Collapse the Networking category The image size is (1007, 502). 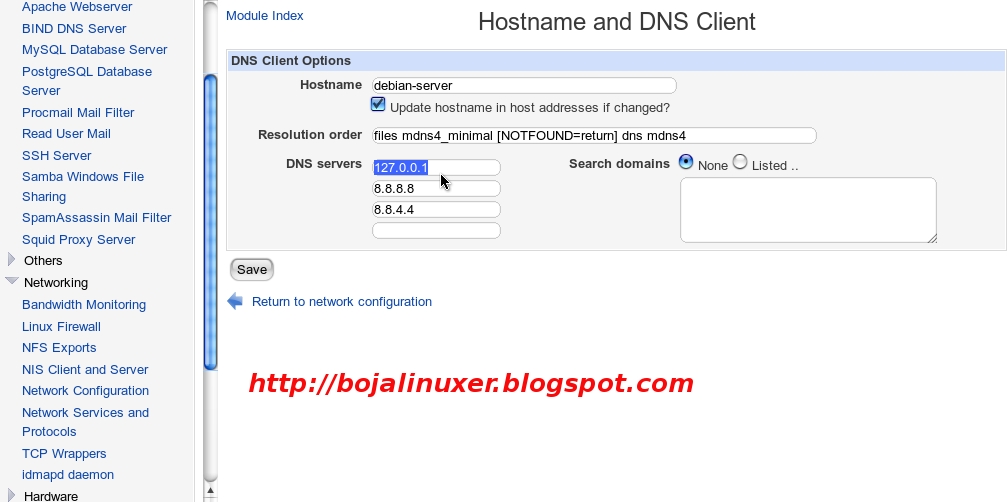(x=12, y=281)
